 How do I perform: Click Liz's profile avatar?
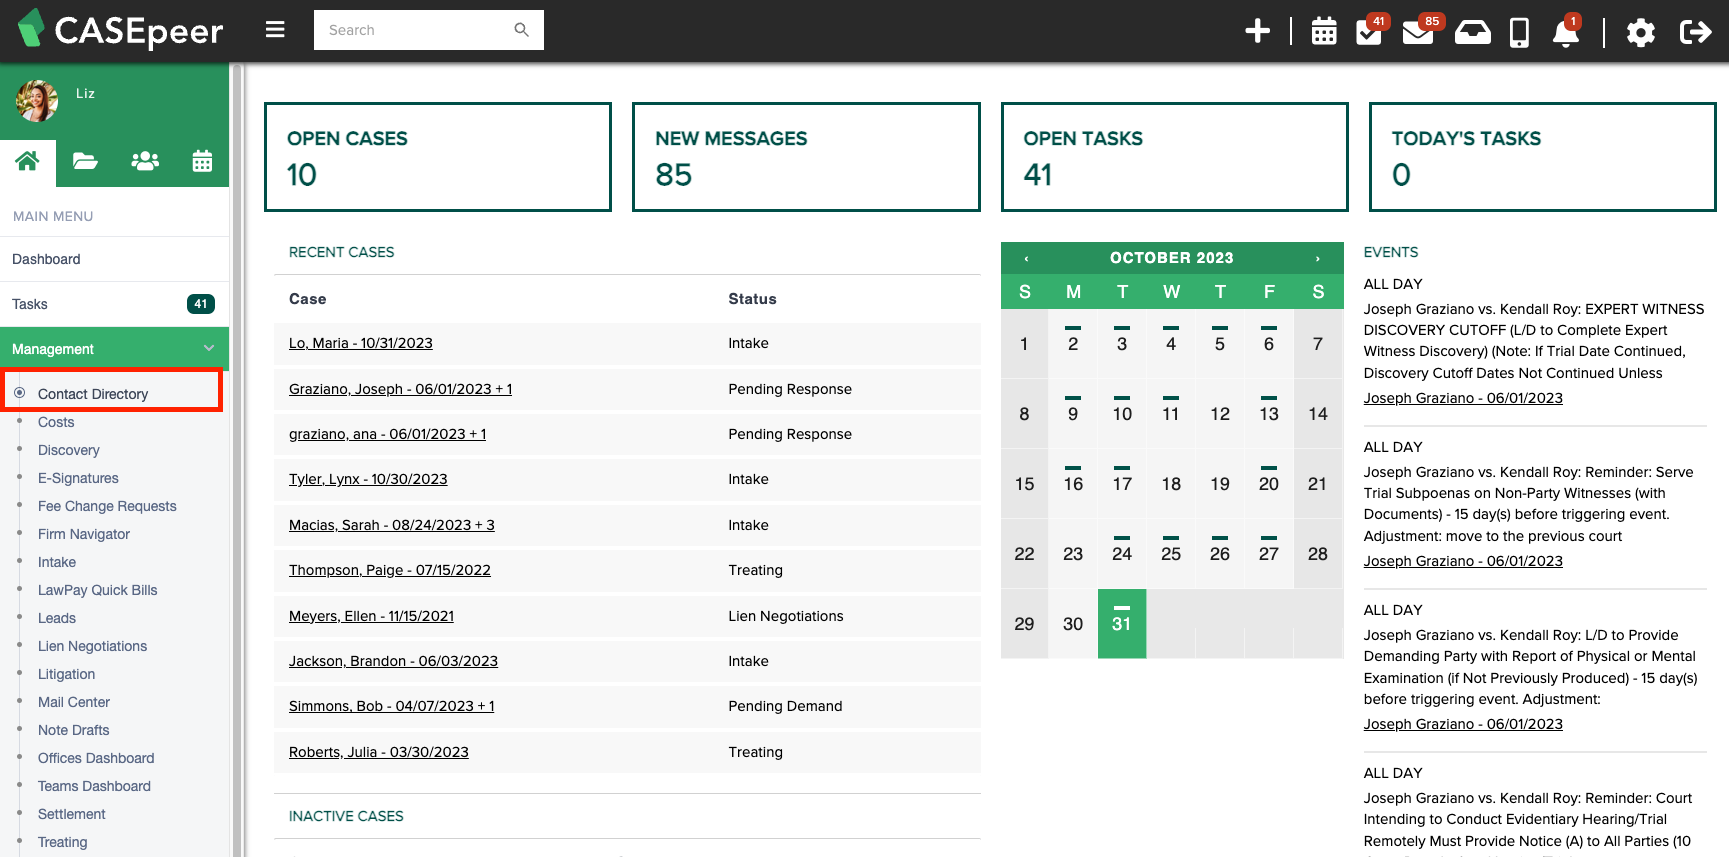click(37, 100)
